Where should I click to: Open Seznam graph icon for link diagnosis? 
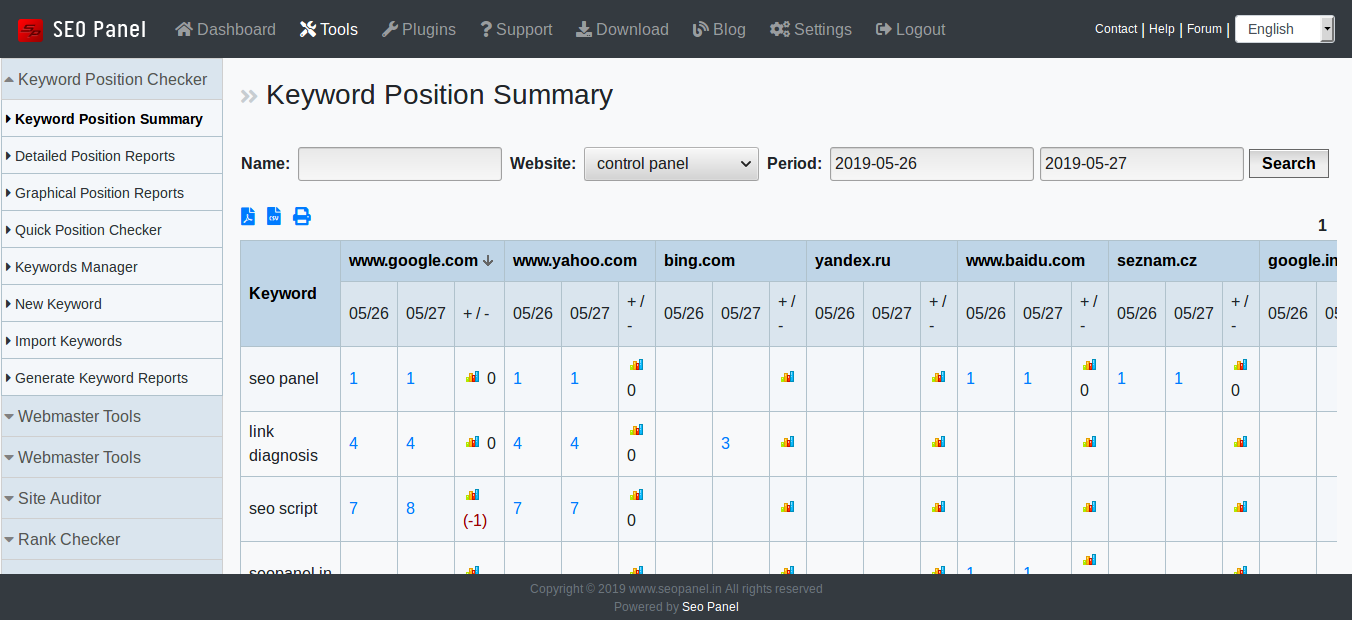(x=1241, y=442)
